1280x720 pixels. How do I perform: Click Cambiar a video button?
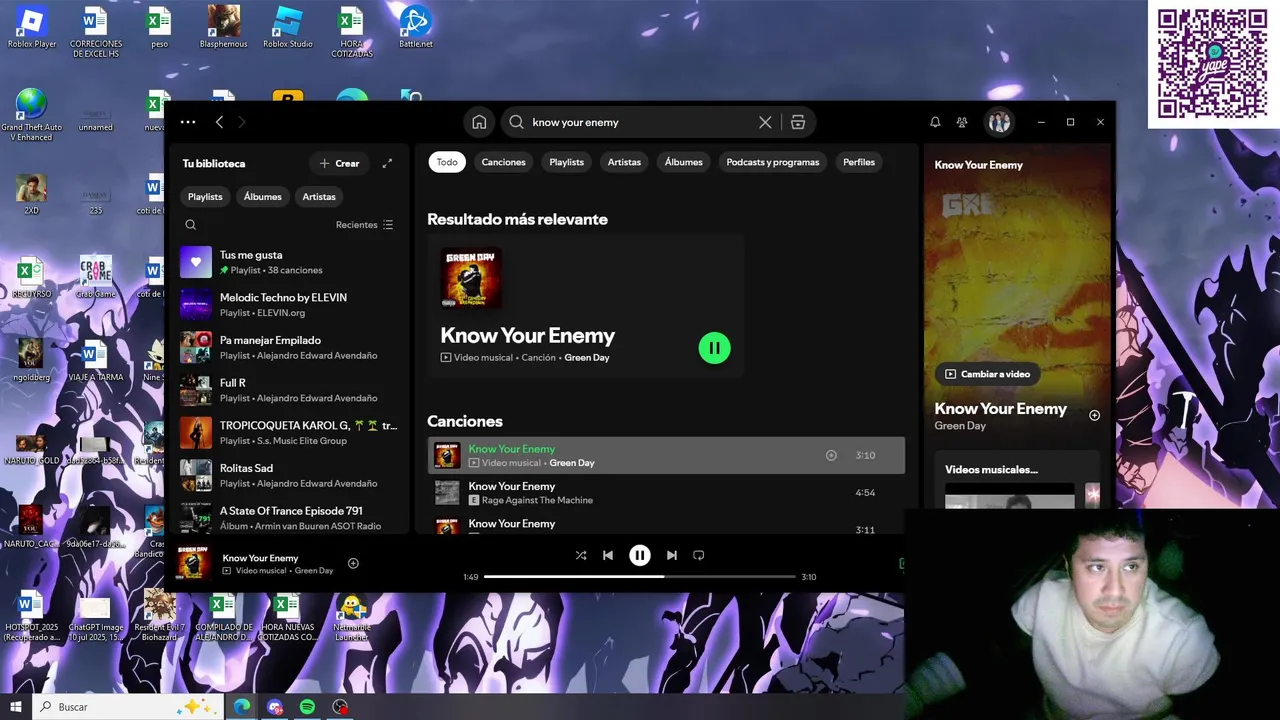(988, 374)
